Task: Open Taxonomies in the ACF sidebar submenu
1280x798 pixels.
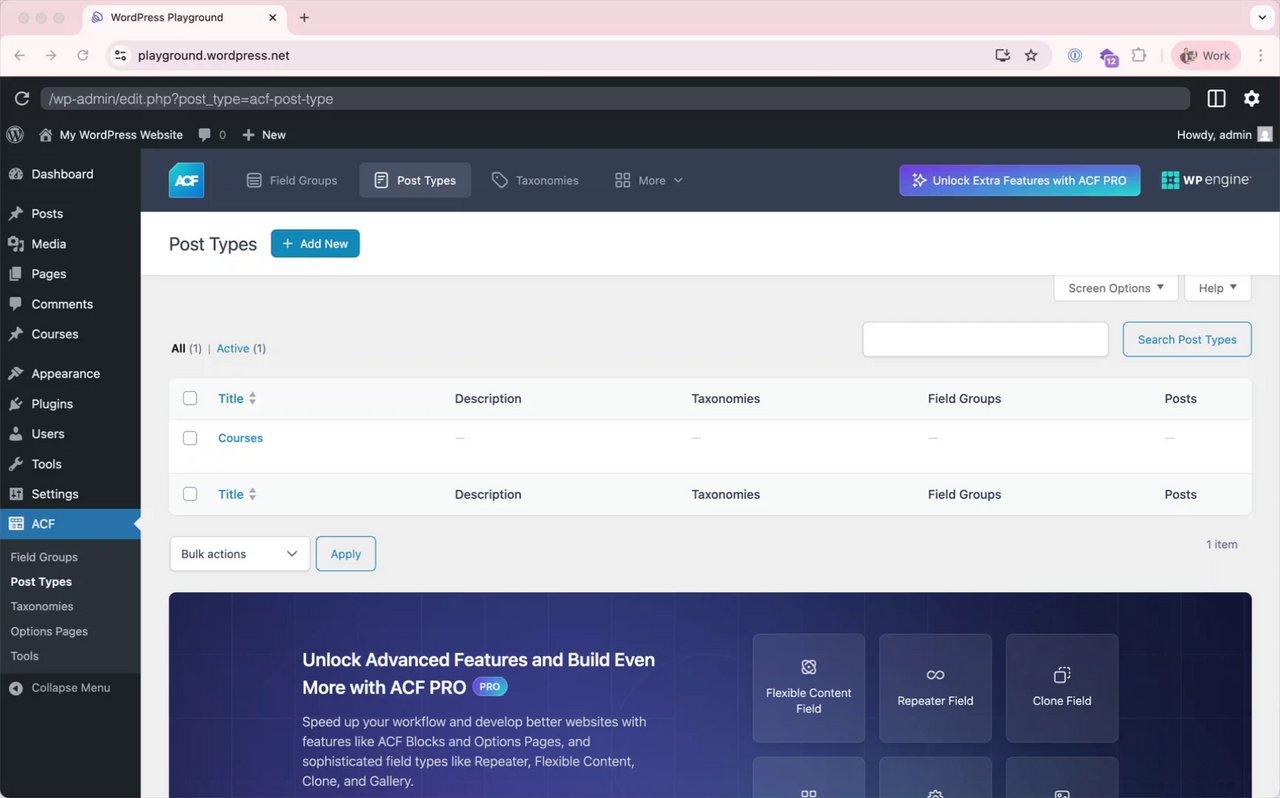Action: 42,606
